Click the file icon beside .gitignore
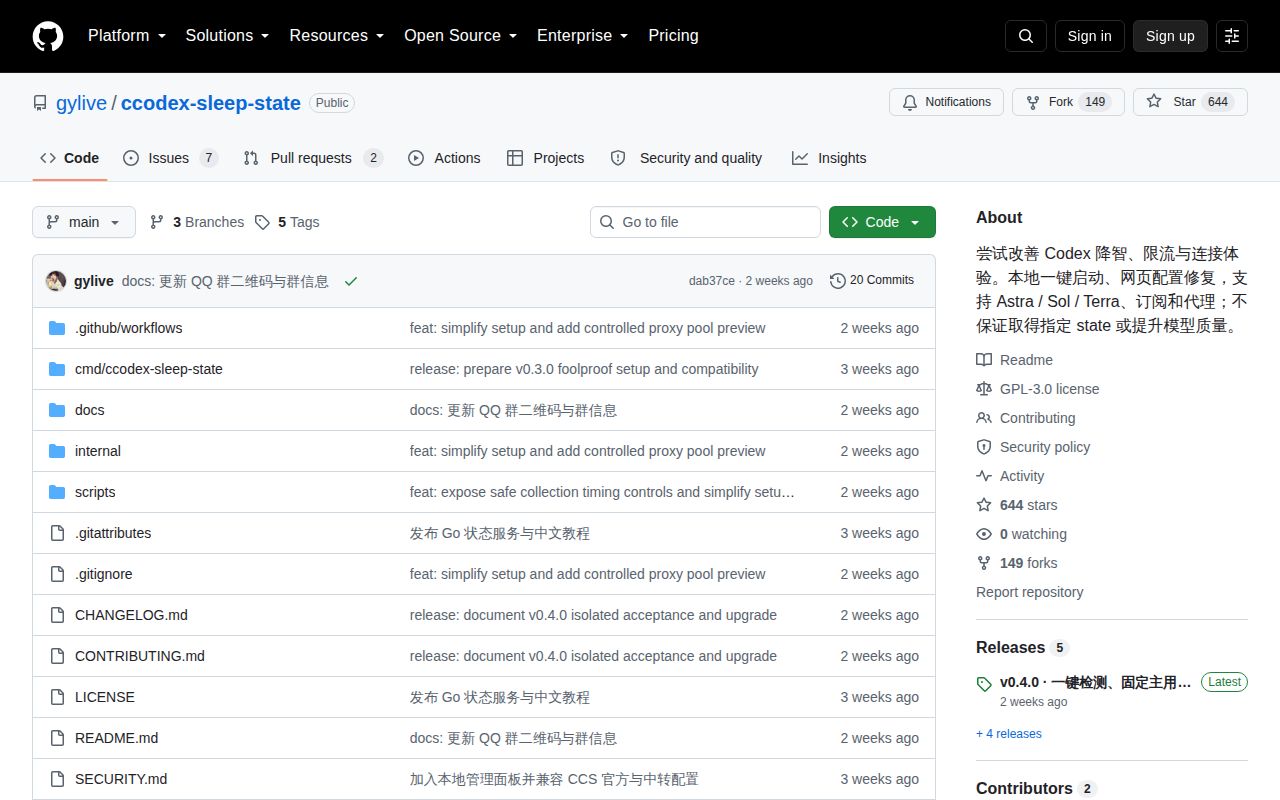The height and width of the screenshot is (800, 1280). pyautogui.click(x=57, y=574)
